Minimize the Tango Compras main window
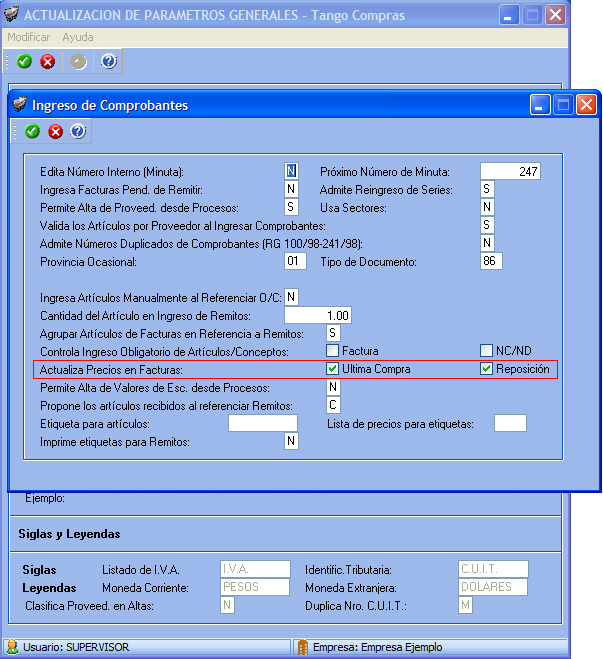The image size is (603, 659). (509, 15)
